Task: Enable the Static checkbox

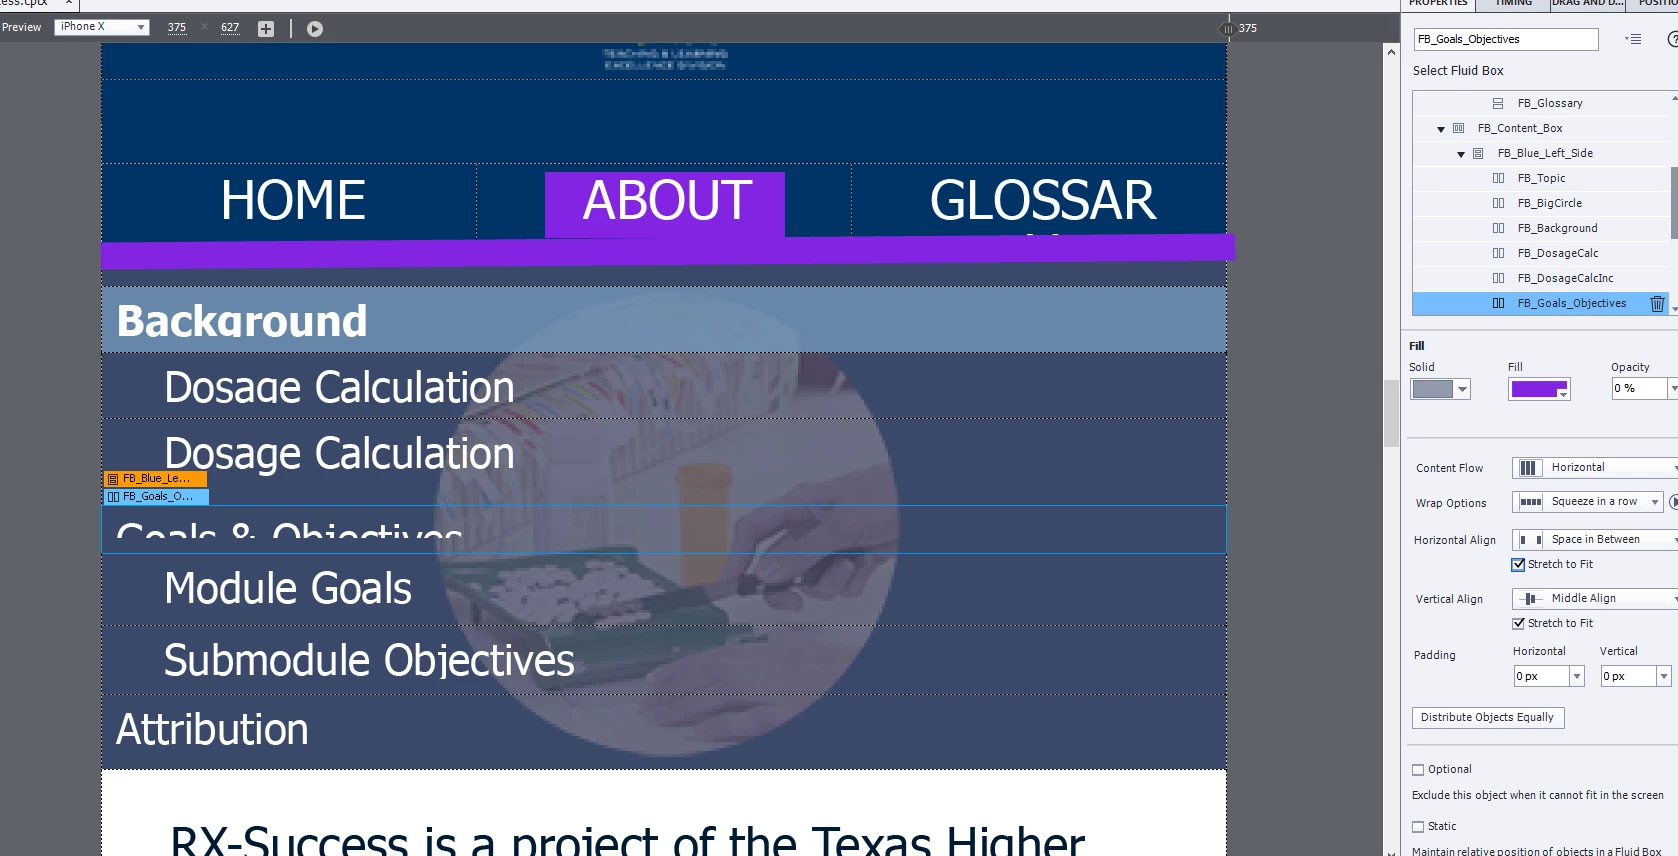Action: pyautogui.click(x=1418, y=826)
